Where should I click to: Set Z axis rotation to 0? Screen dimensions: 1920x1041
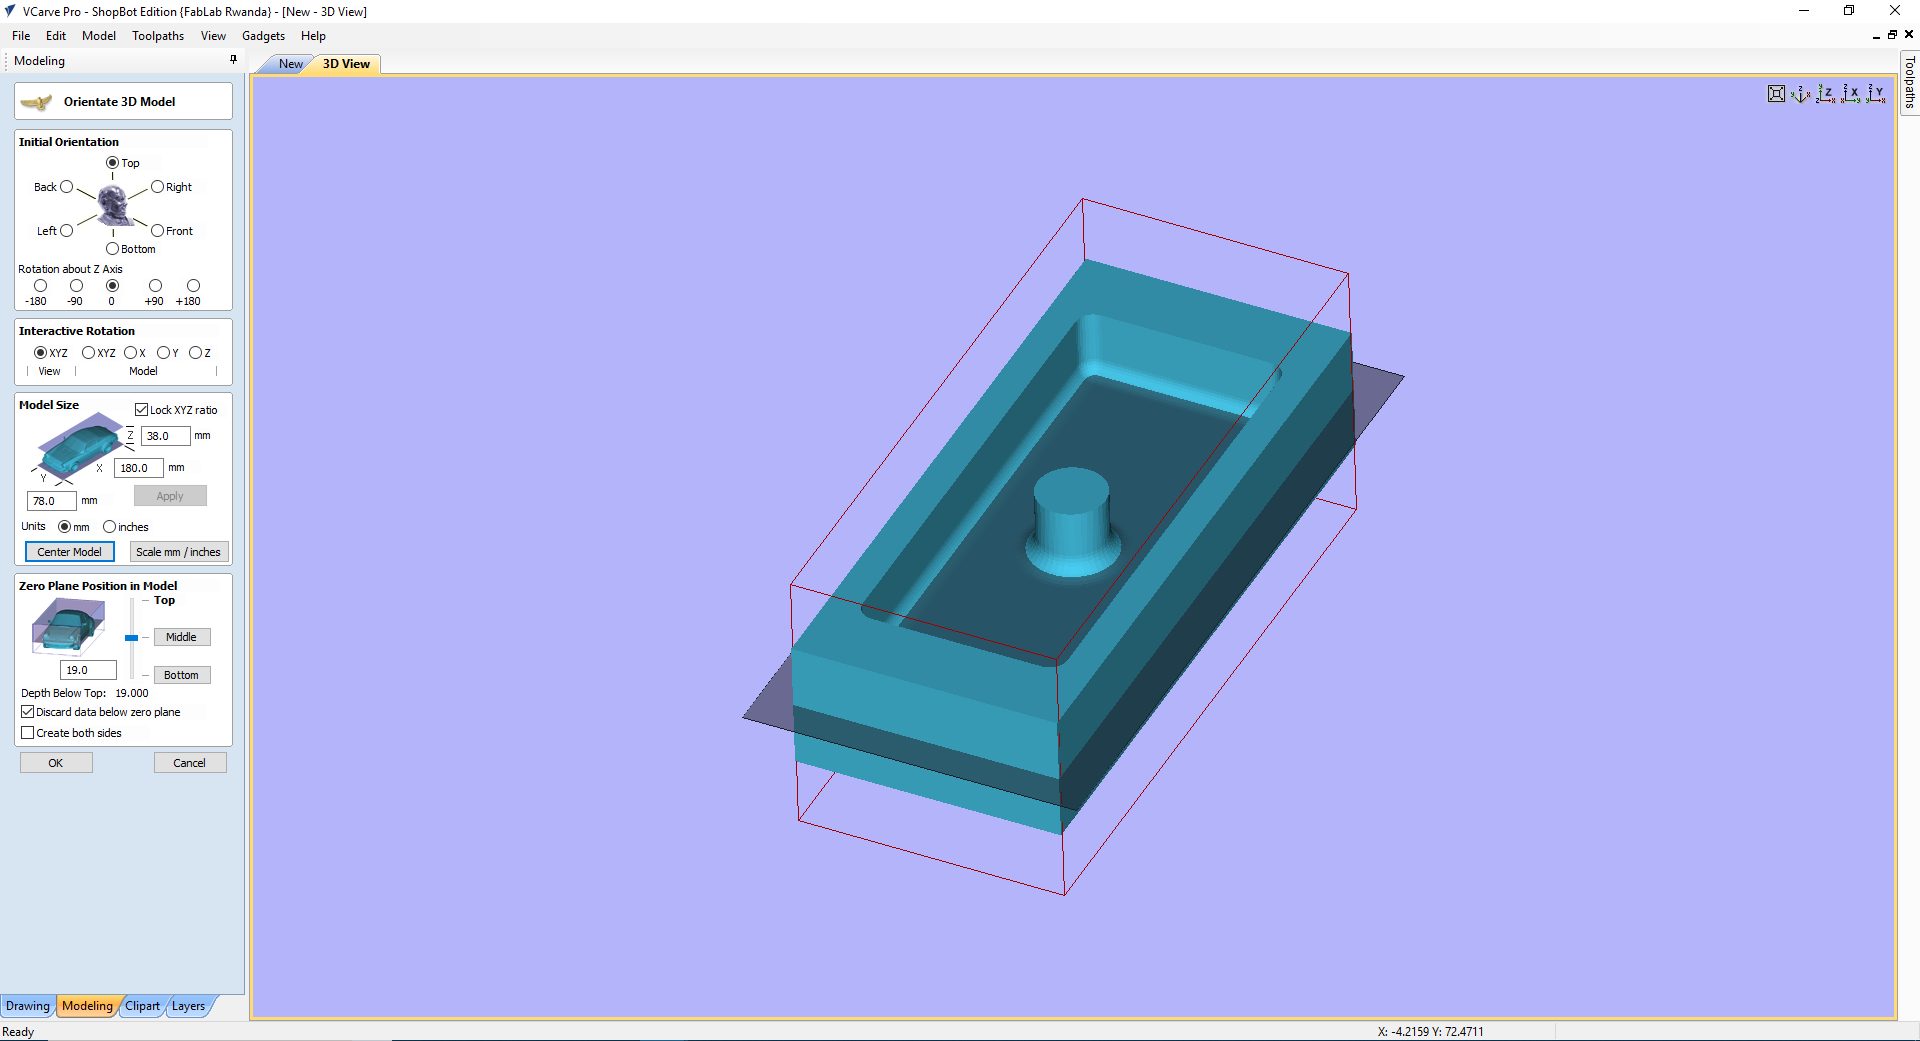112,286
